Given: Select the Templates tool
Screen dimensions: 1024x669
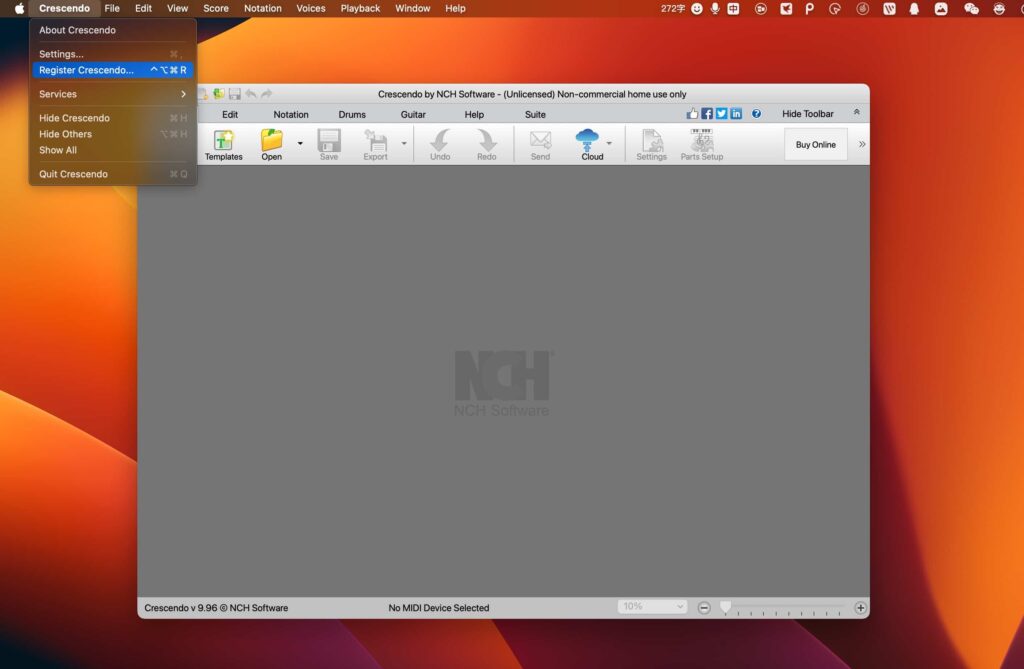Looking at the screenshot, I should (223, 144).
